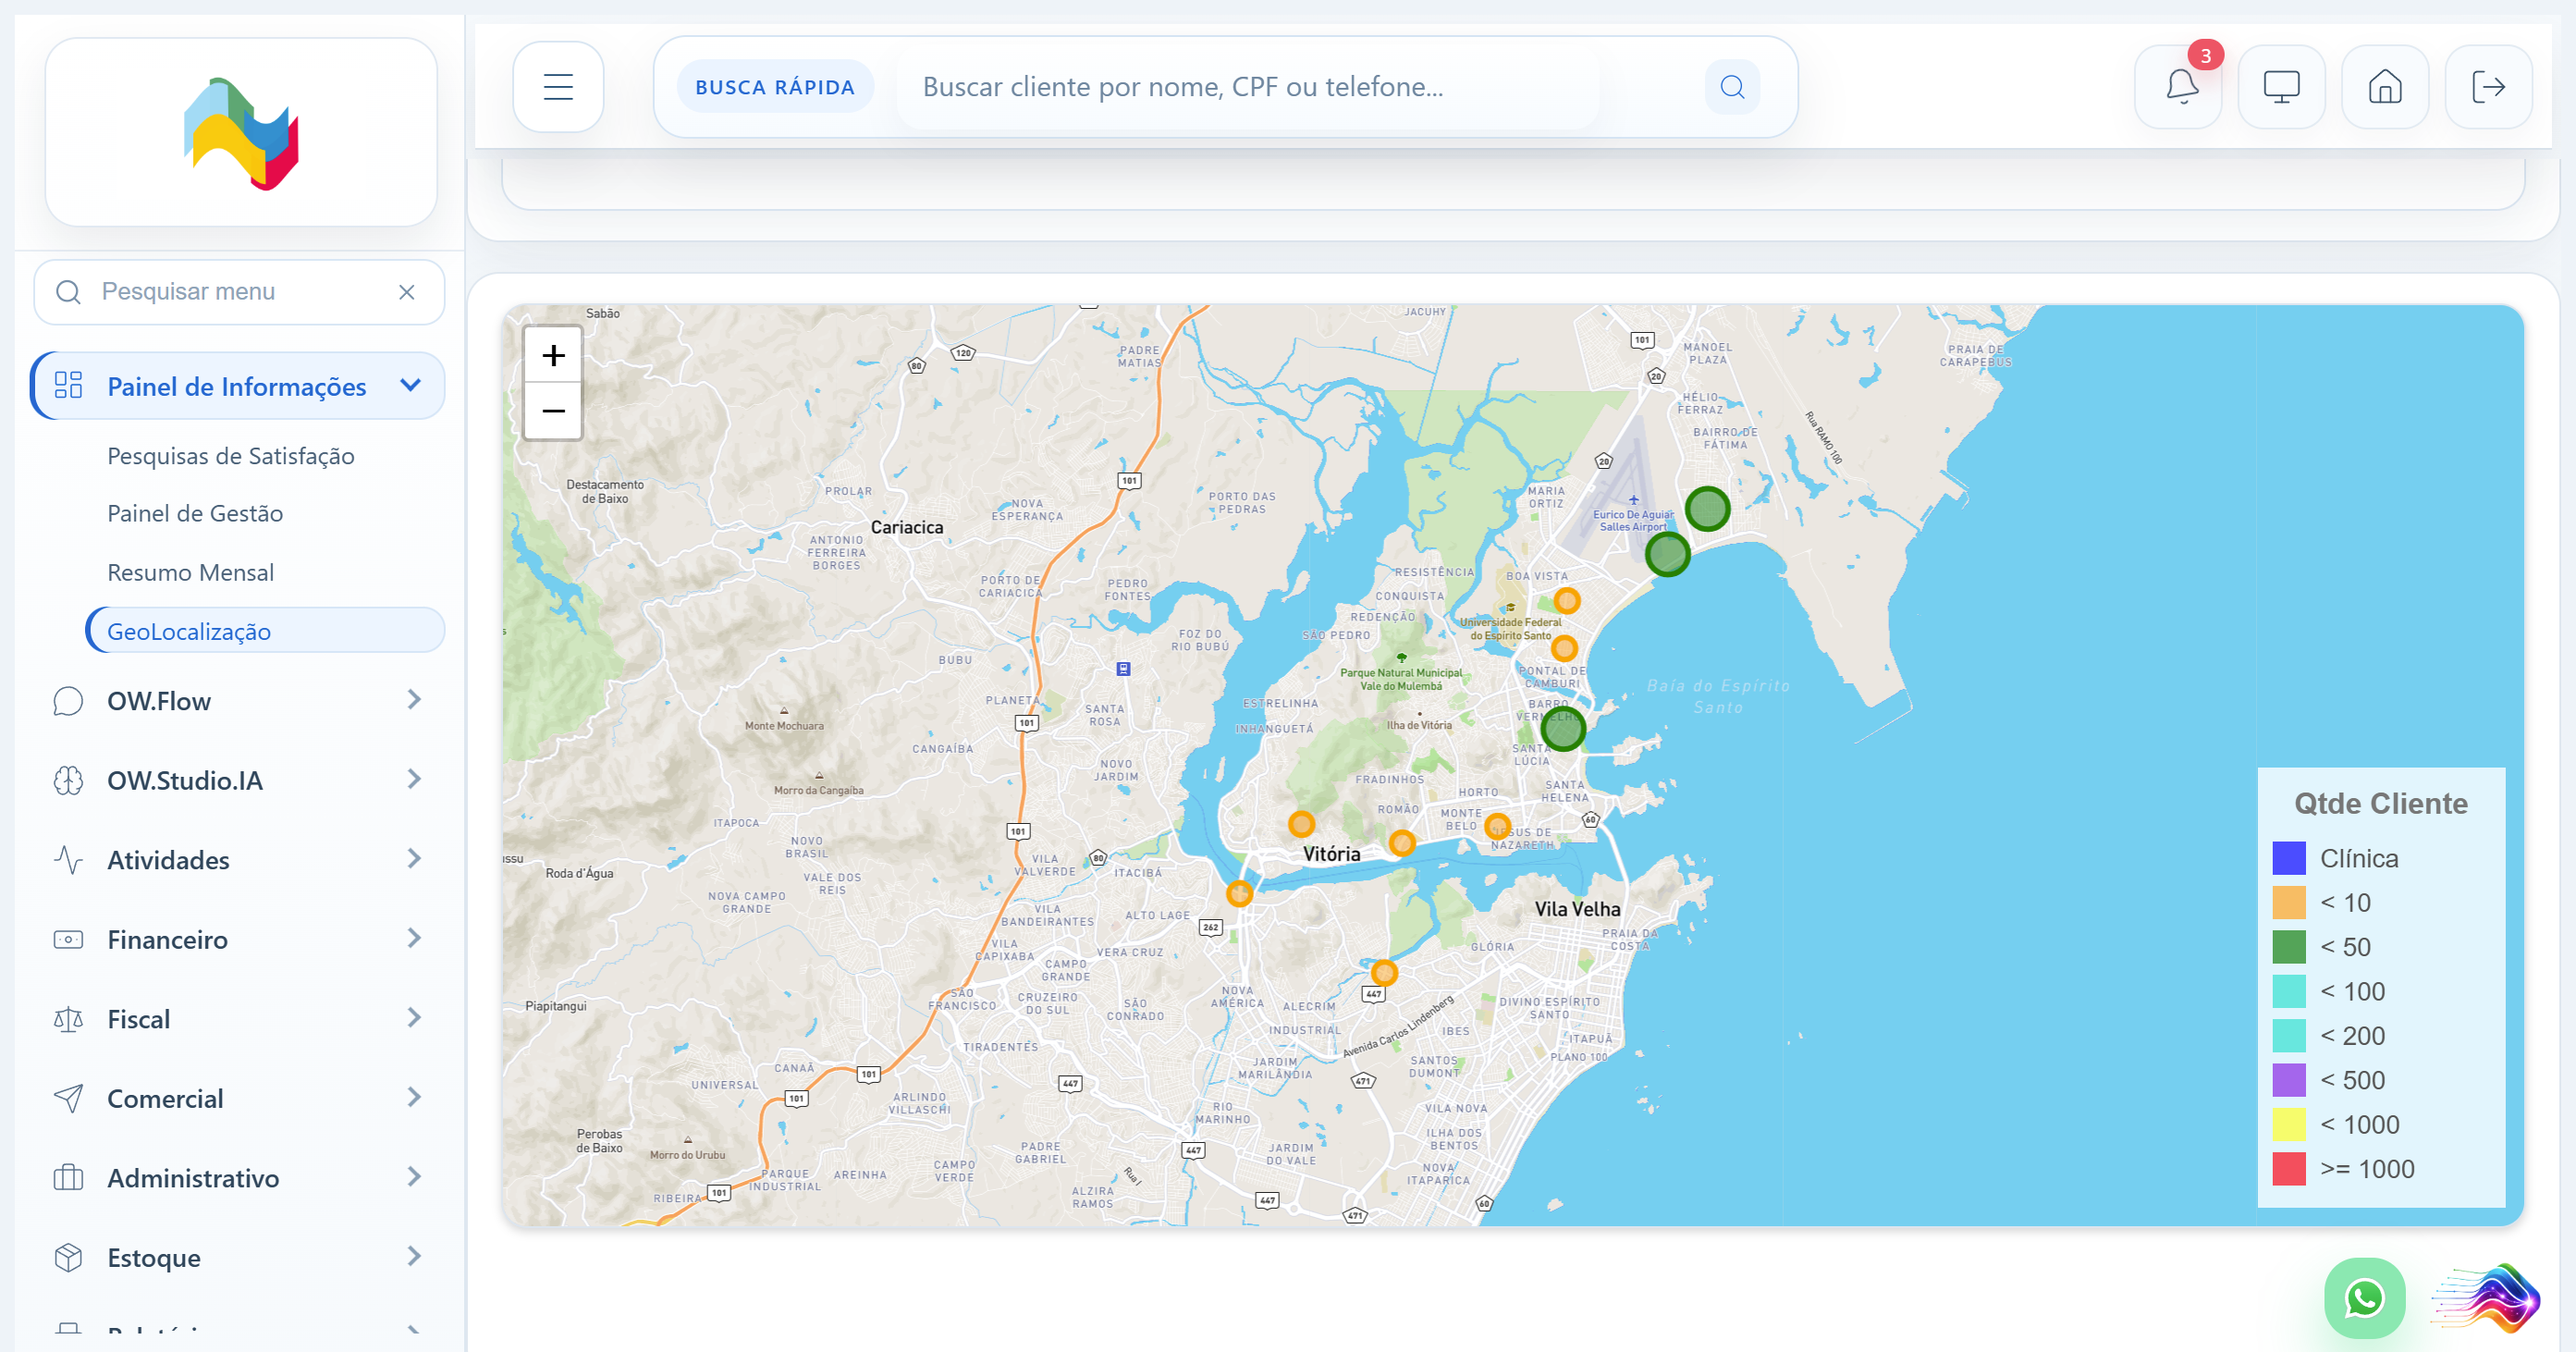Expand the OW.Flow menu chevron
This screenshot has height=1352, width=2576.
point(414,700)
